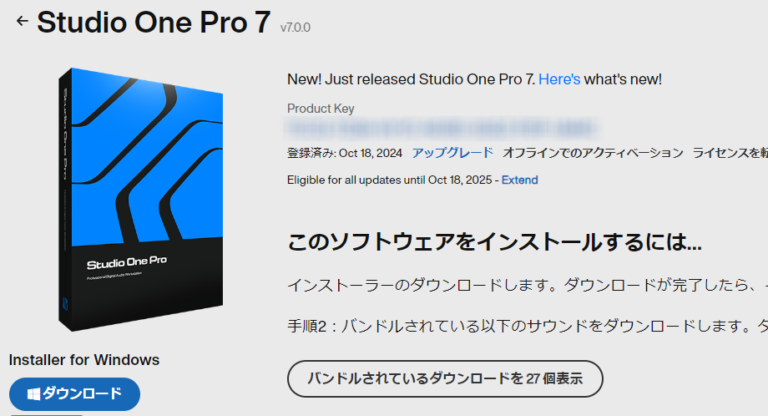Open オフラインでのアクティベーション link
The width and height of the screenshot is (768, 416).
[593, 153]
